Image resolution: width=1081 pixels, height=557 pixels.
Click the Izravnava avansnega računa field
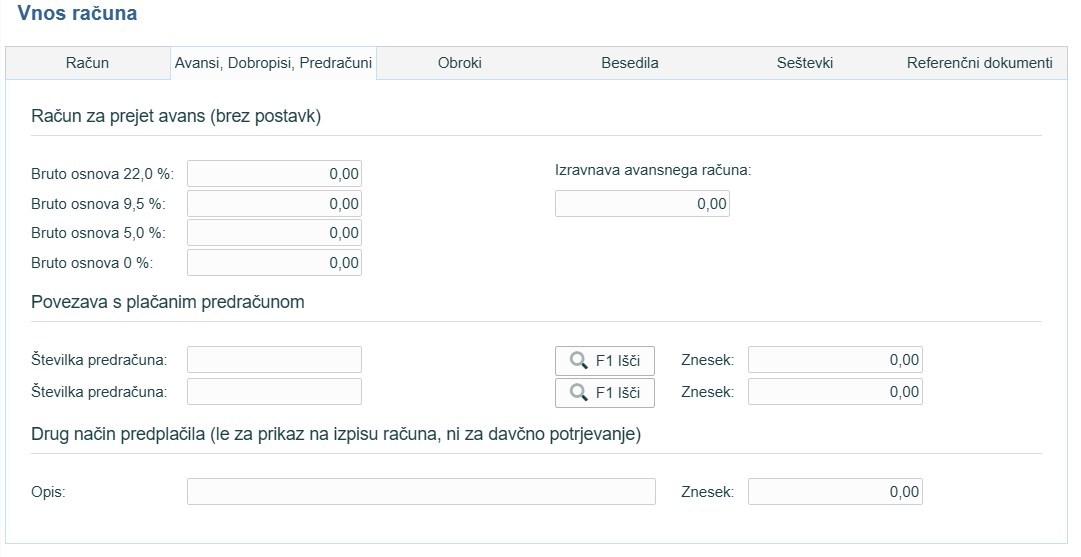pos(642,204)
